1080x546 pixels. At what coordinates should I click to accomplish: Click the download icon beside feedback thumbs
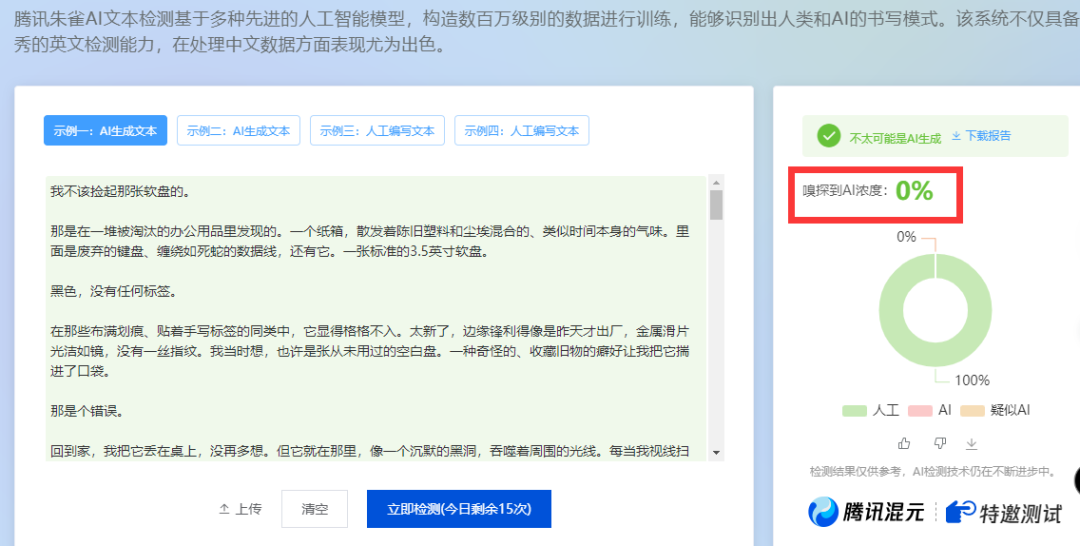971,443
